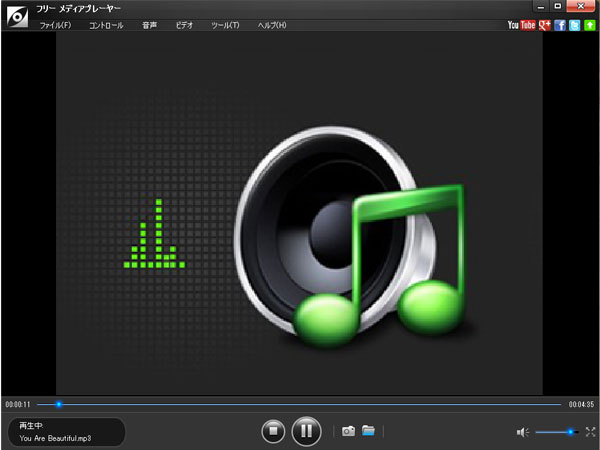This screenshot has height=450, width=600.
Task: Open the snapshot folder icon
Action: (x=368, y=431)
